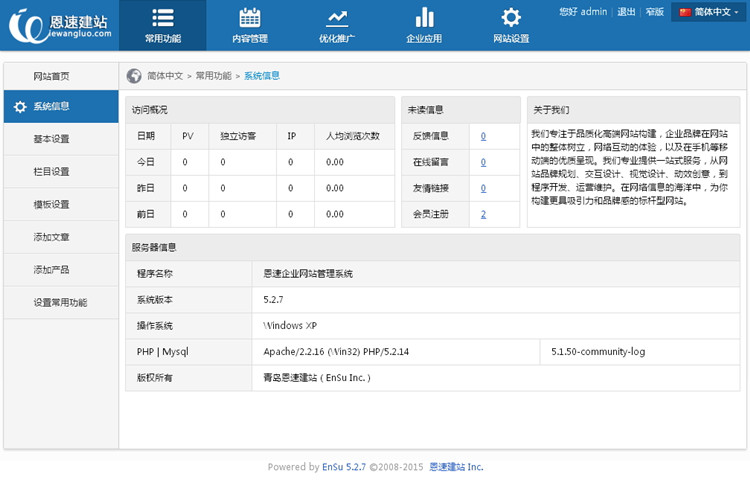The height and width of the screenshot is (485, 750).
Task: Click 简体中文 in breadcrumb
Action: coord(165,76)
